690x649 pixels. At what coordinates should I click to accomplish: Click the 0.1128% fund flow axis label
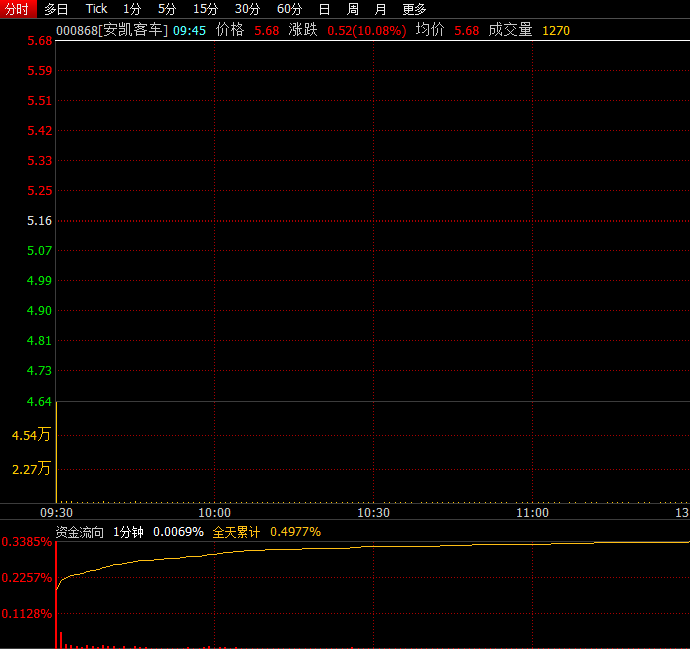27,614
